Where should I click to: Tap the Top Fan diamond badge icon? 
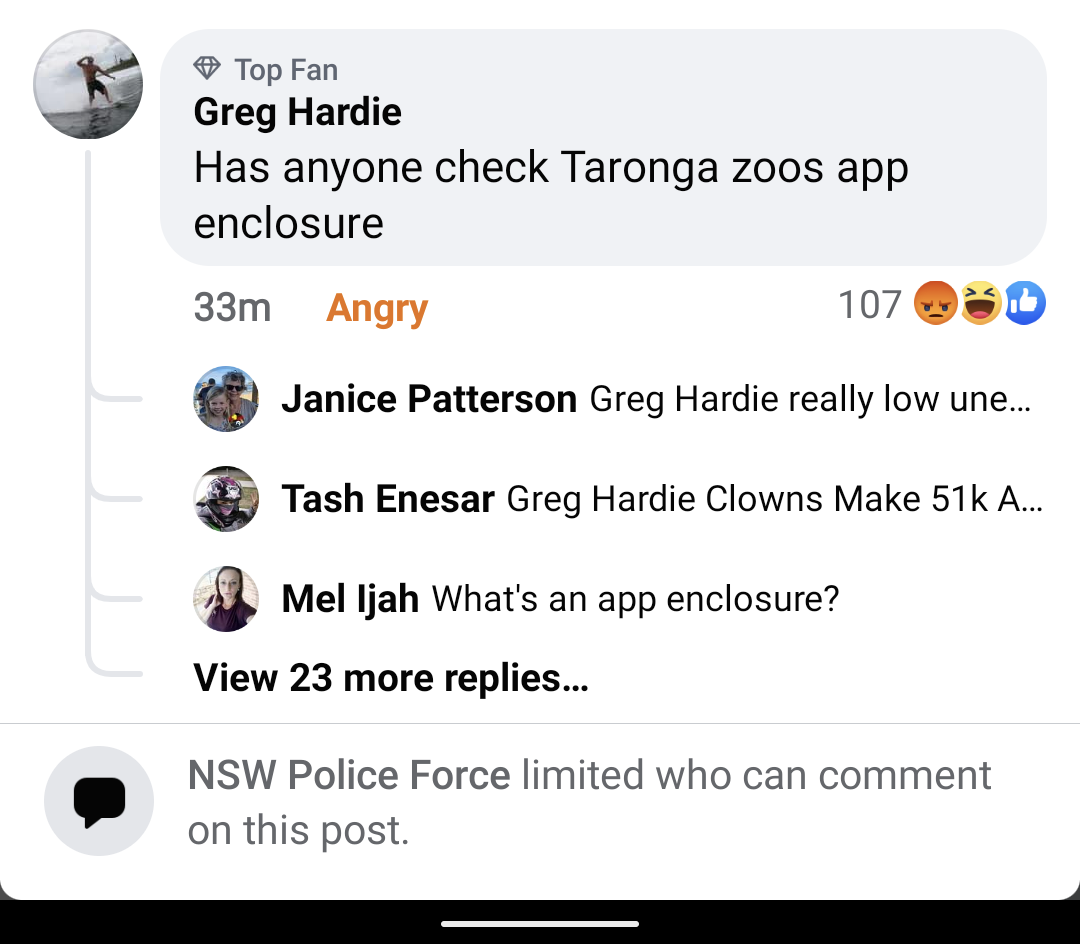(207, 69)
